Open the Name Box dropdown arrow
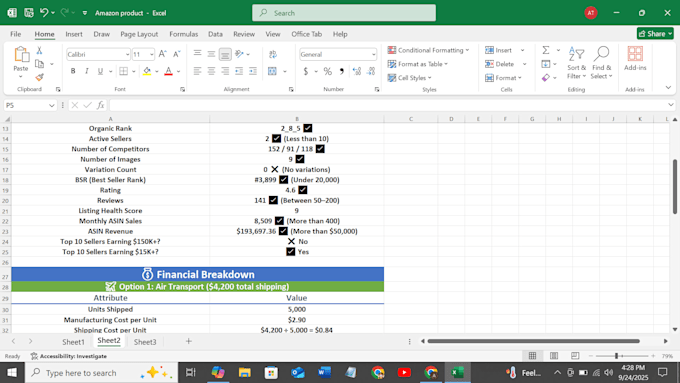680x383 pixels. pyautogui.click(x=52, y=105)
